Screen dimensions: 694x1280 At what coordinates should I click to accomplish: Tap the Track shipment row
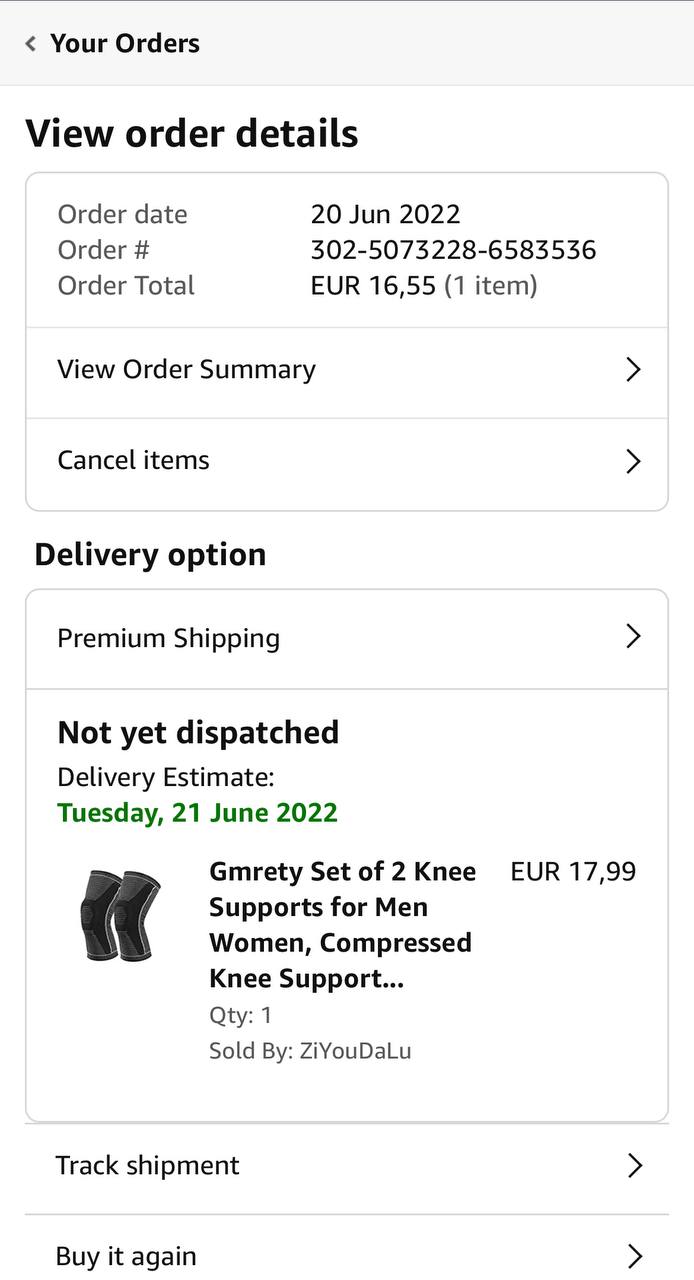[x=148, y=1166]
